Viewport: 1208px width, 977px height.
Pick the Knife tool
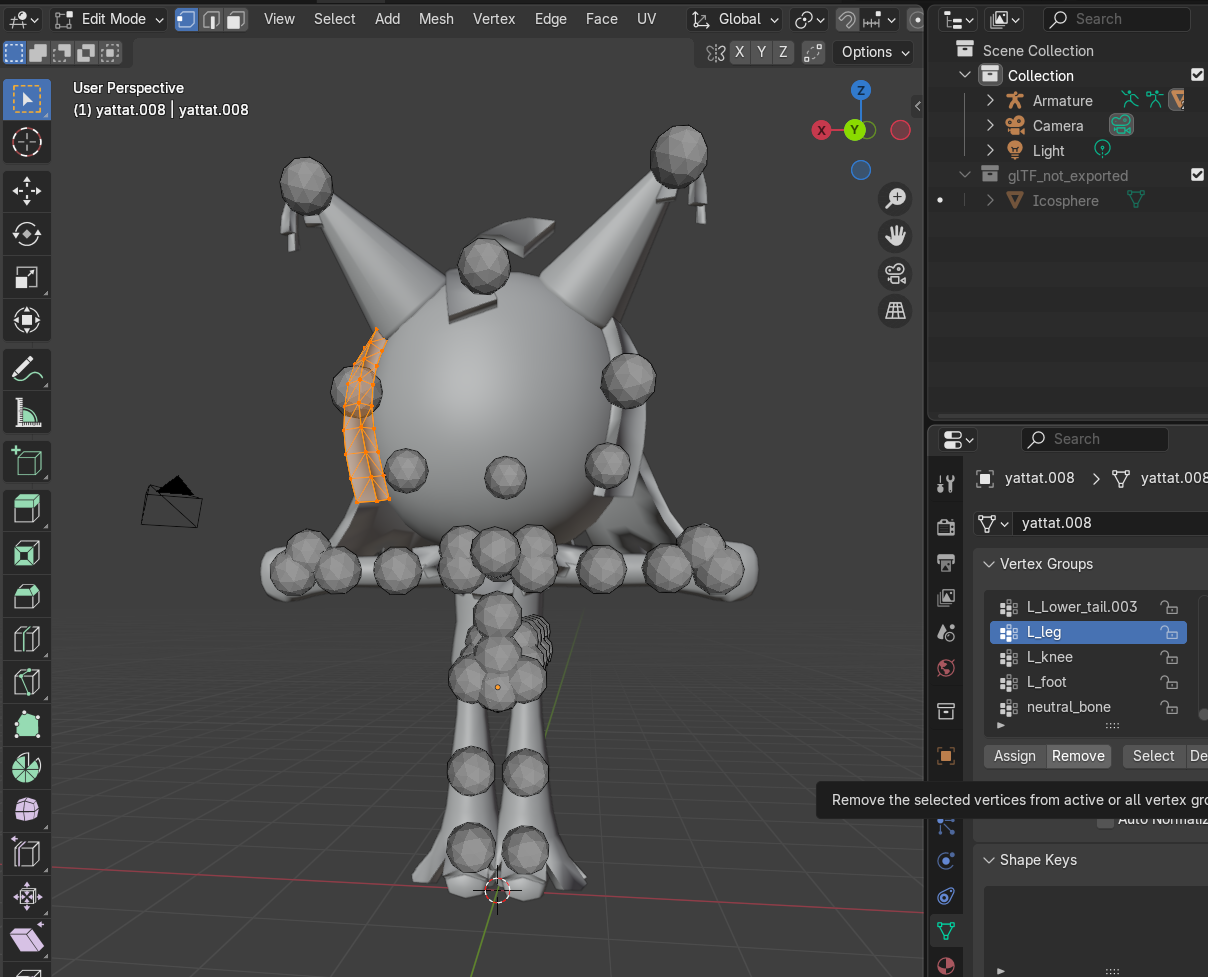coord(27,682)
